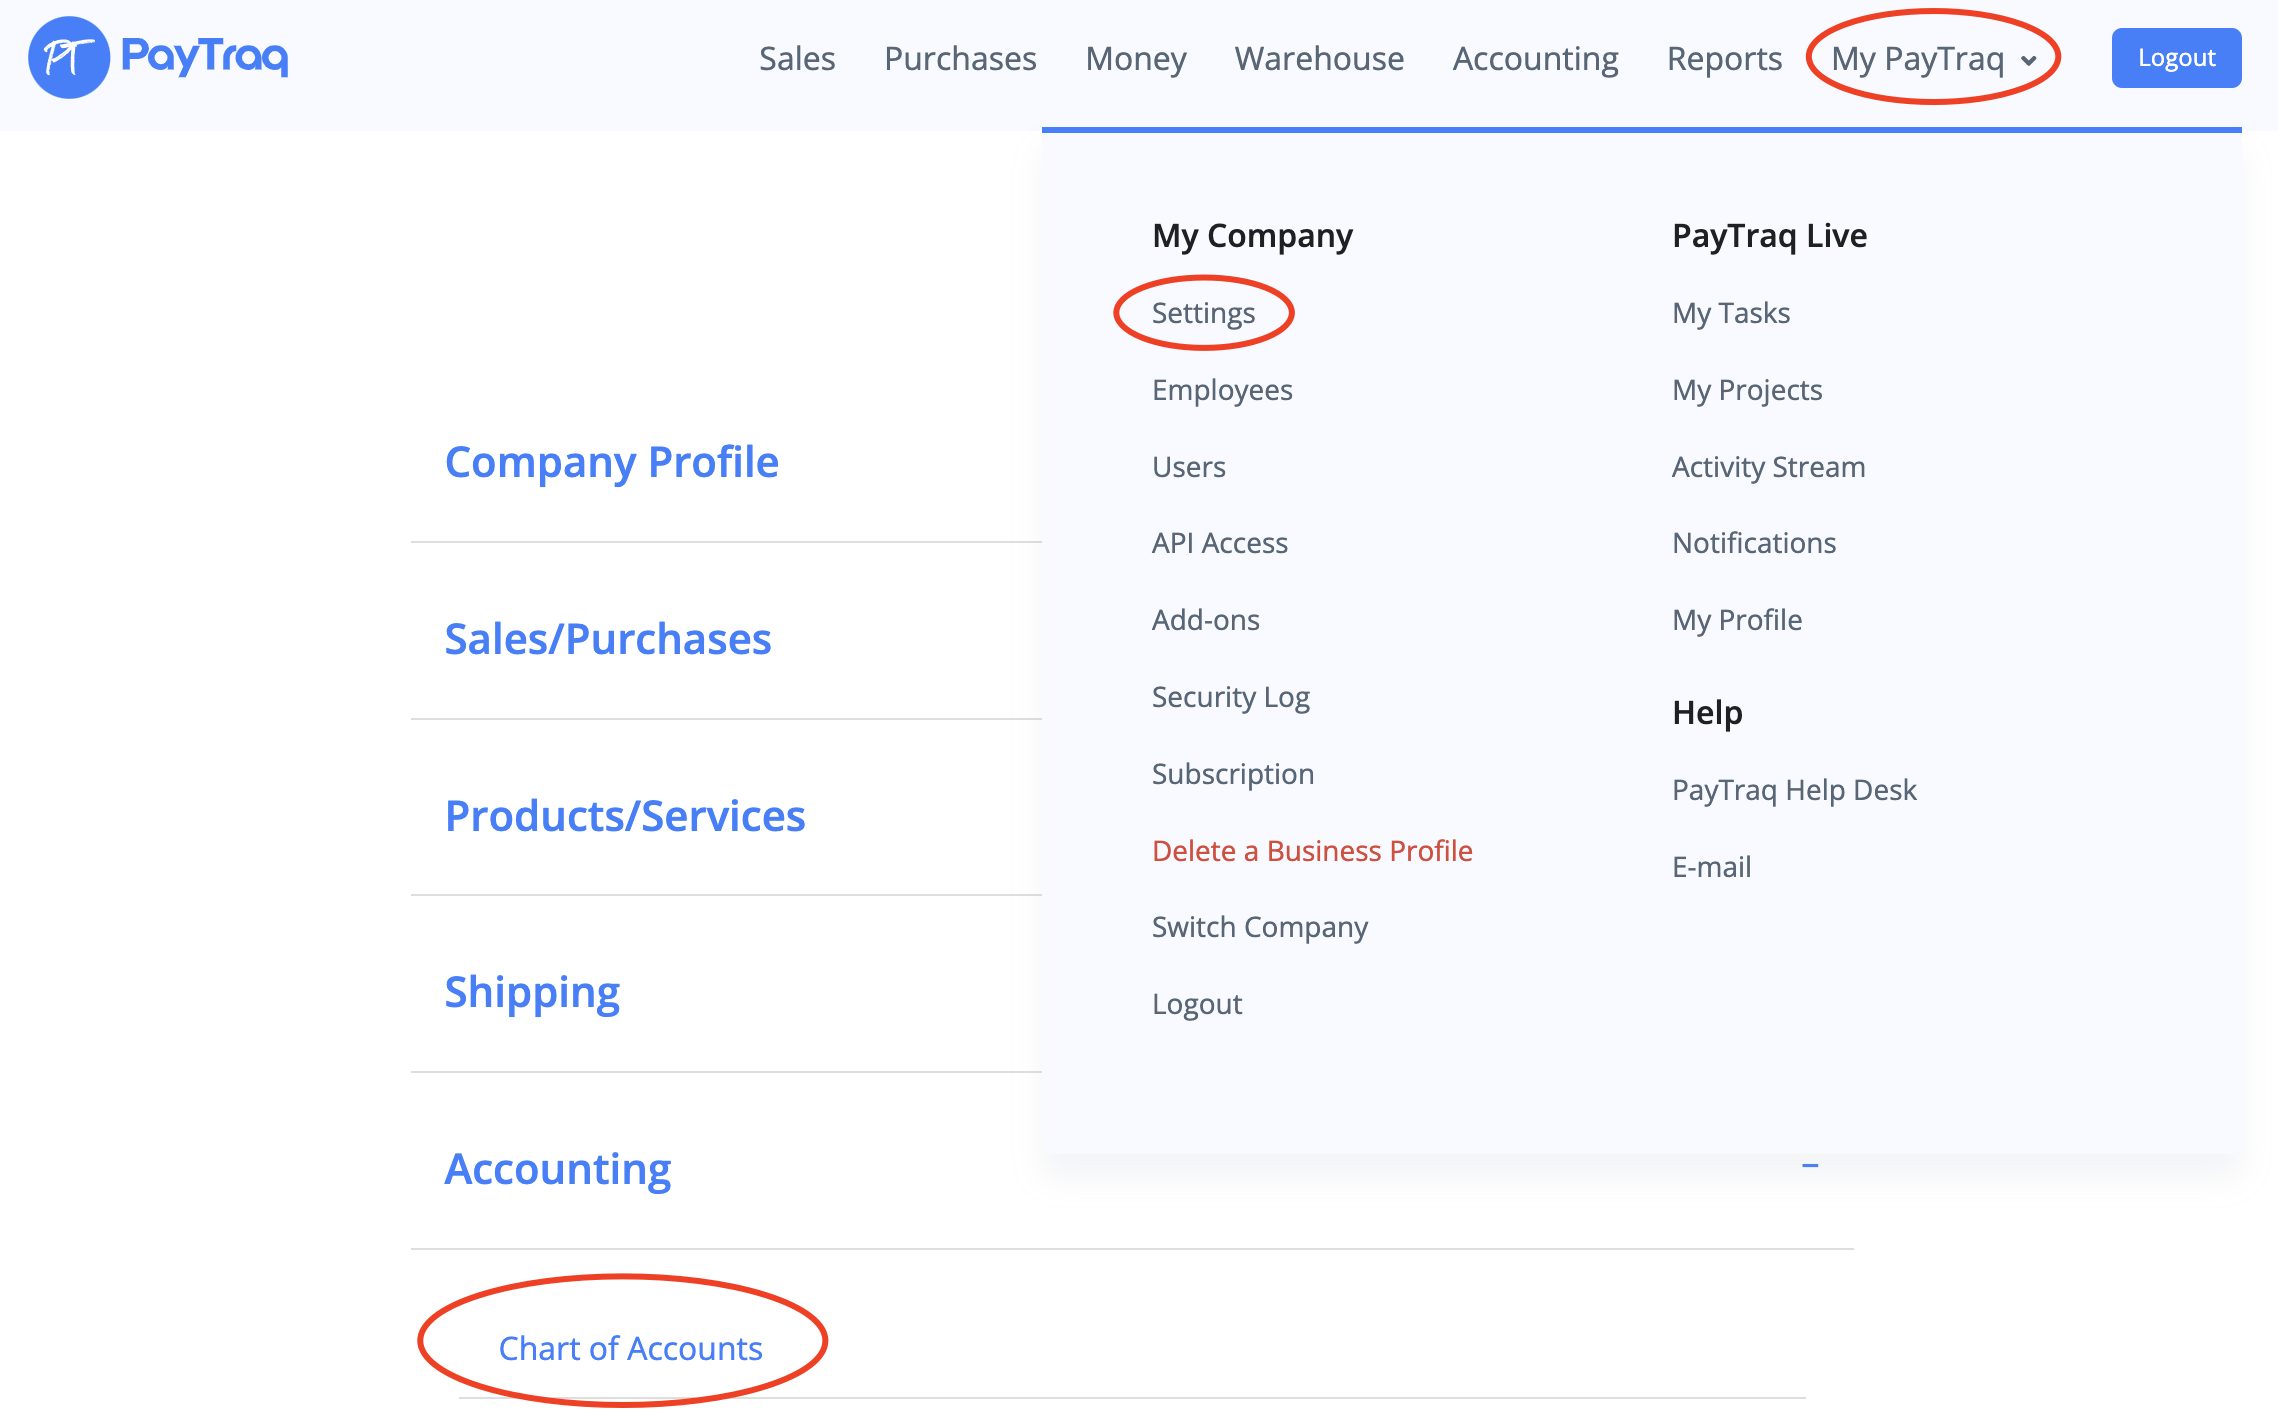The height and width of the screenshot is (1428, 2278).
Task: Click the PayTraq logo icon
Action: (68, 57)
